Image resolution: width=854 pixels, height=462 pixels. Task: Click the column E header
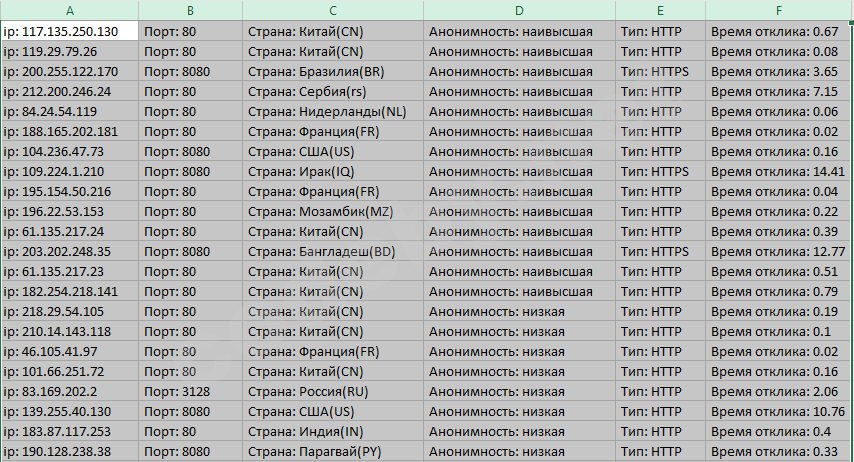(660, 10)
